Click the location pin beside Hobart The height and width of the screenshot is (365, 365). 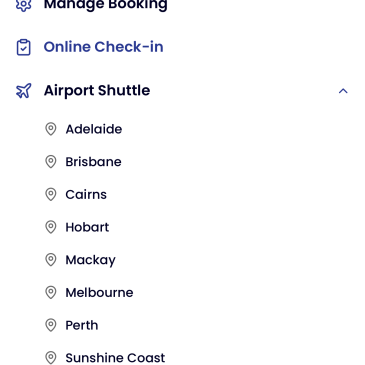pyautogui.click(x=51, y=227)
